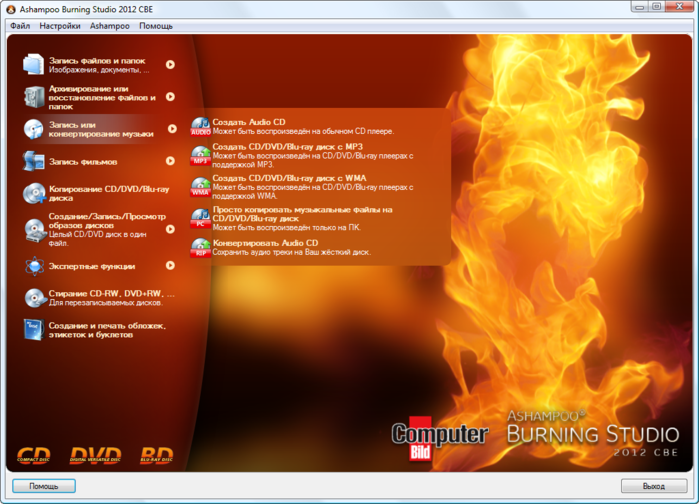Viewport: 699px width, 504px height.
Task: Open Создание/Запись/Просмотр образов дисков entry
Action: coord(99,229)
